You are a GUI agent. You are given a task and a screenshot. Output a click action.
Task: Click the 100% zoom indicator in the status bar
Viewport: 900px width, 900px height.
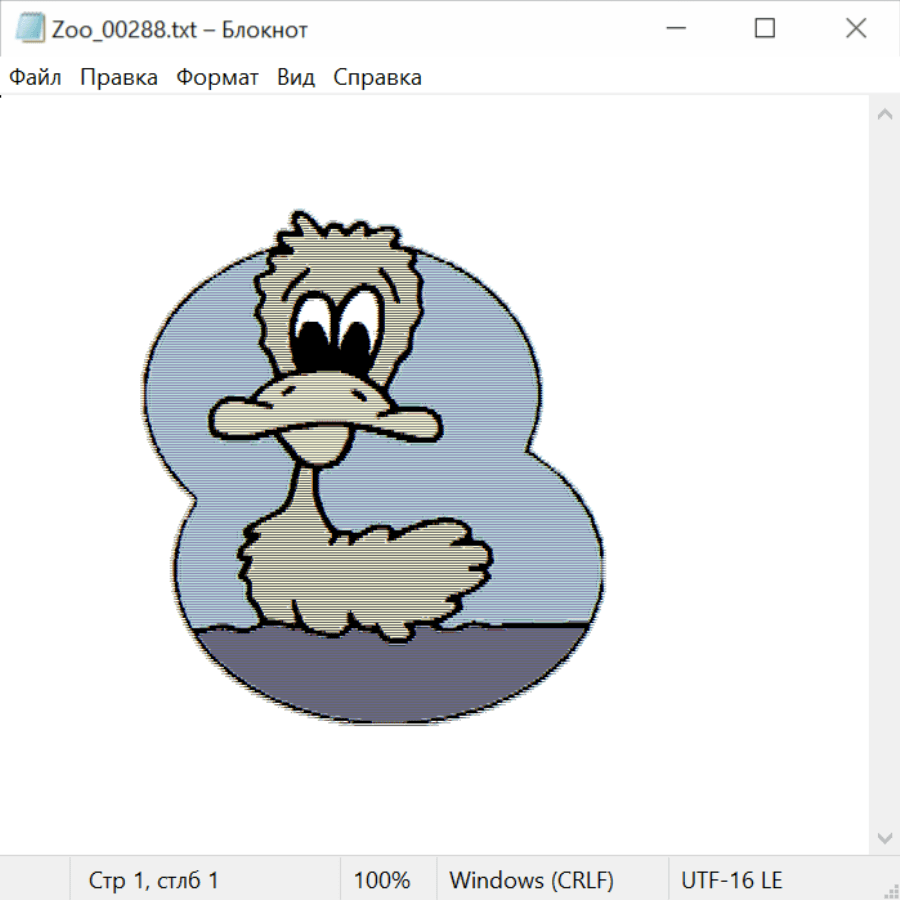(x=382, y=881)
